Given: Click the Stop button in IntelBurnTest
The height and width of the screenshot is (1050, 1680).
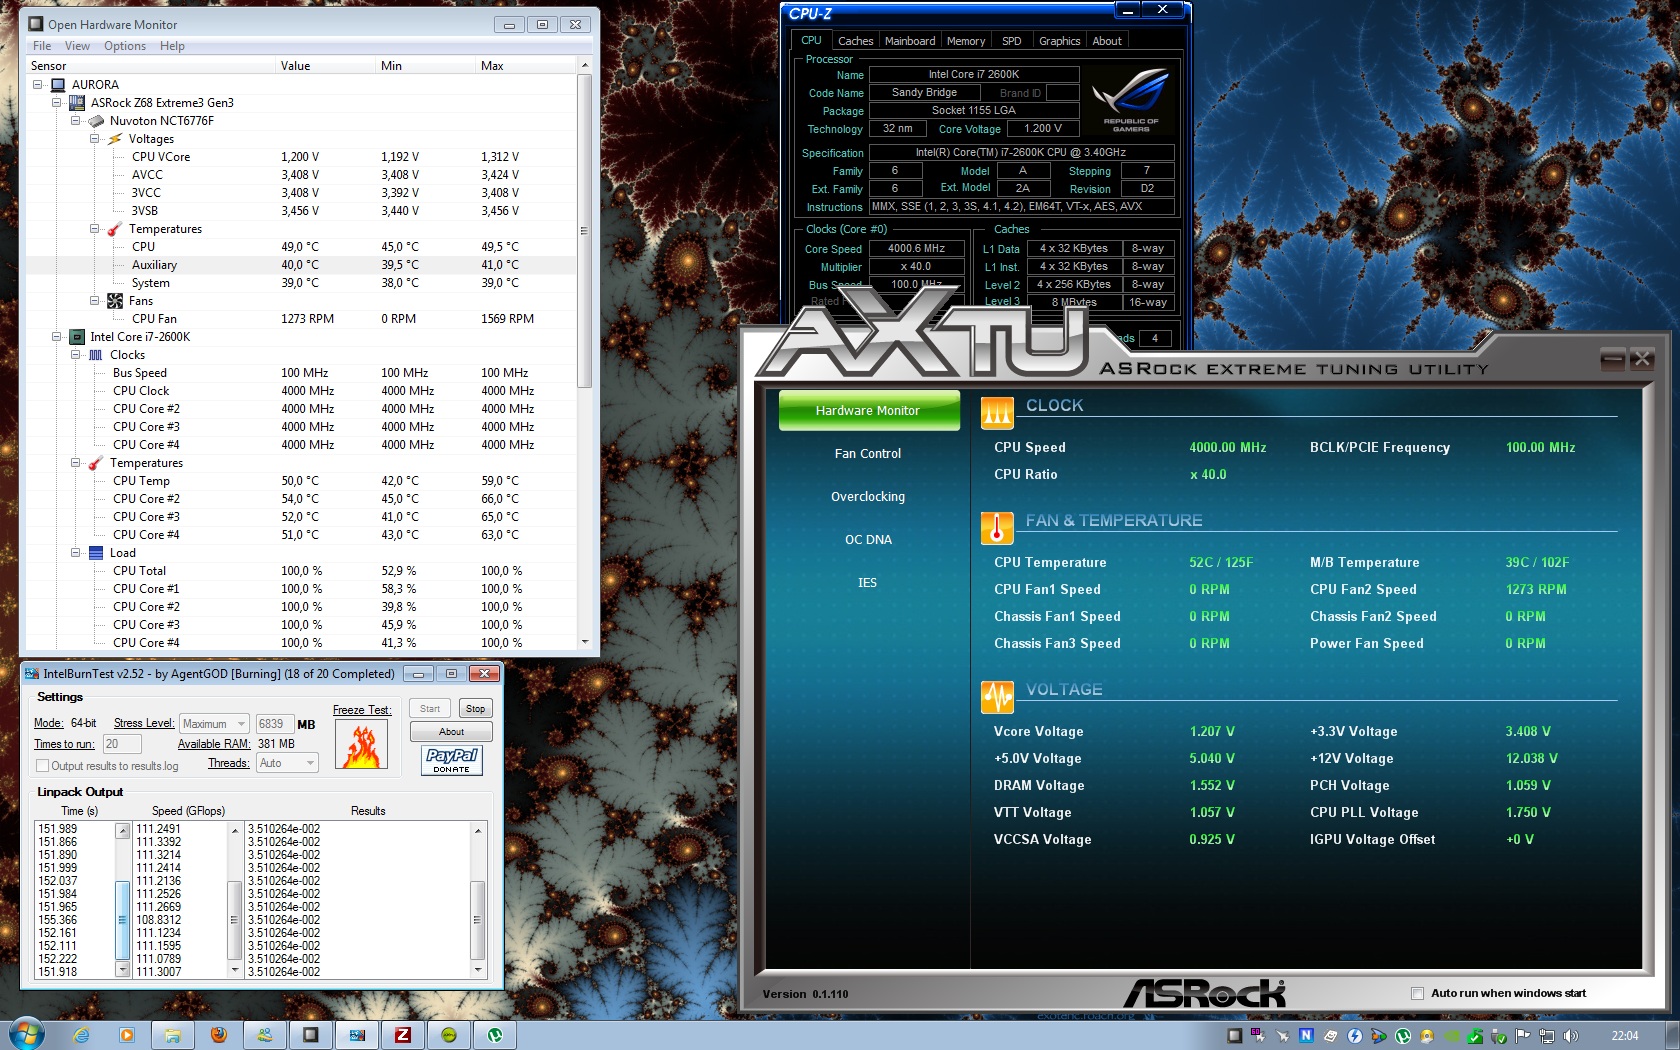Looking at the screenshot, I should tap(475, 709).
